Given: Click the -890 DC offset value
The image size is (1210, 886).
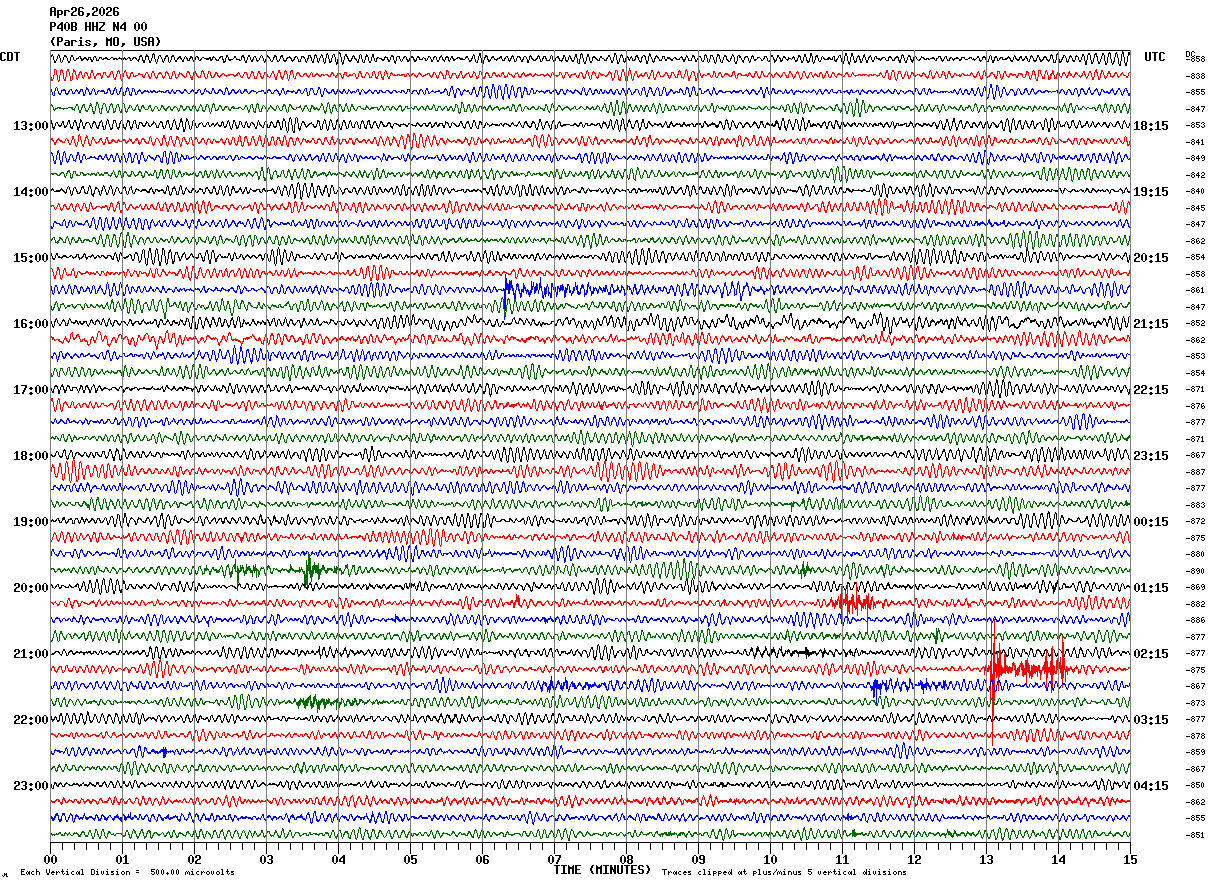Looking at the screenshot, I should (x=1195, y=571).
